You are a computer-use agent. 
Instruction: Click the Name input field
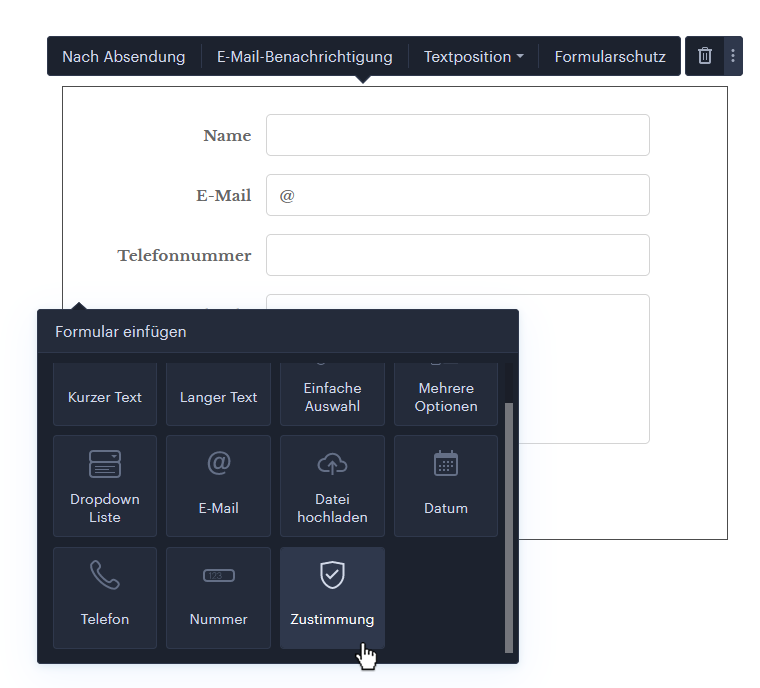458,135
